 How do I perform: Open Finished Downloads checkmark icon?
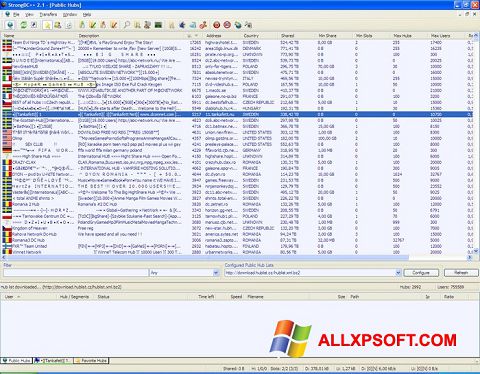[x=93, y=25]
